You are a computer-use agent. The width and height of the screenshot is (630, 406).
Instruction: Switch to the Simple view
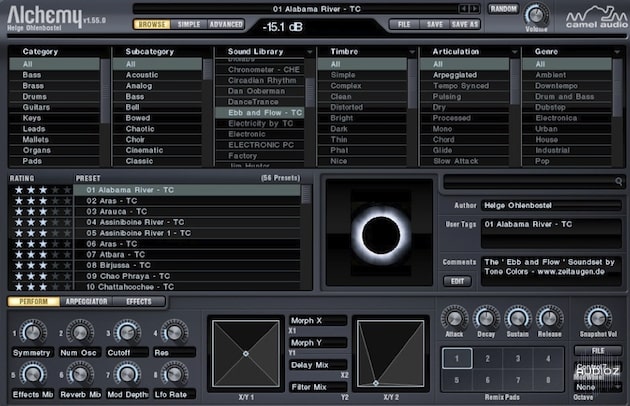189,24
